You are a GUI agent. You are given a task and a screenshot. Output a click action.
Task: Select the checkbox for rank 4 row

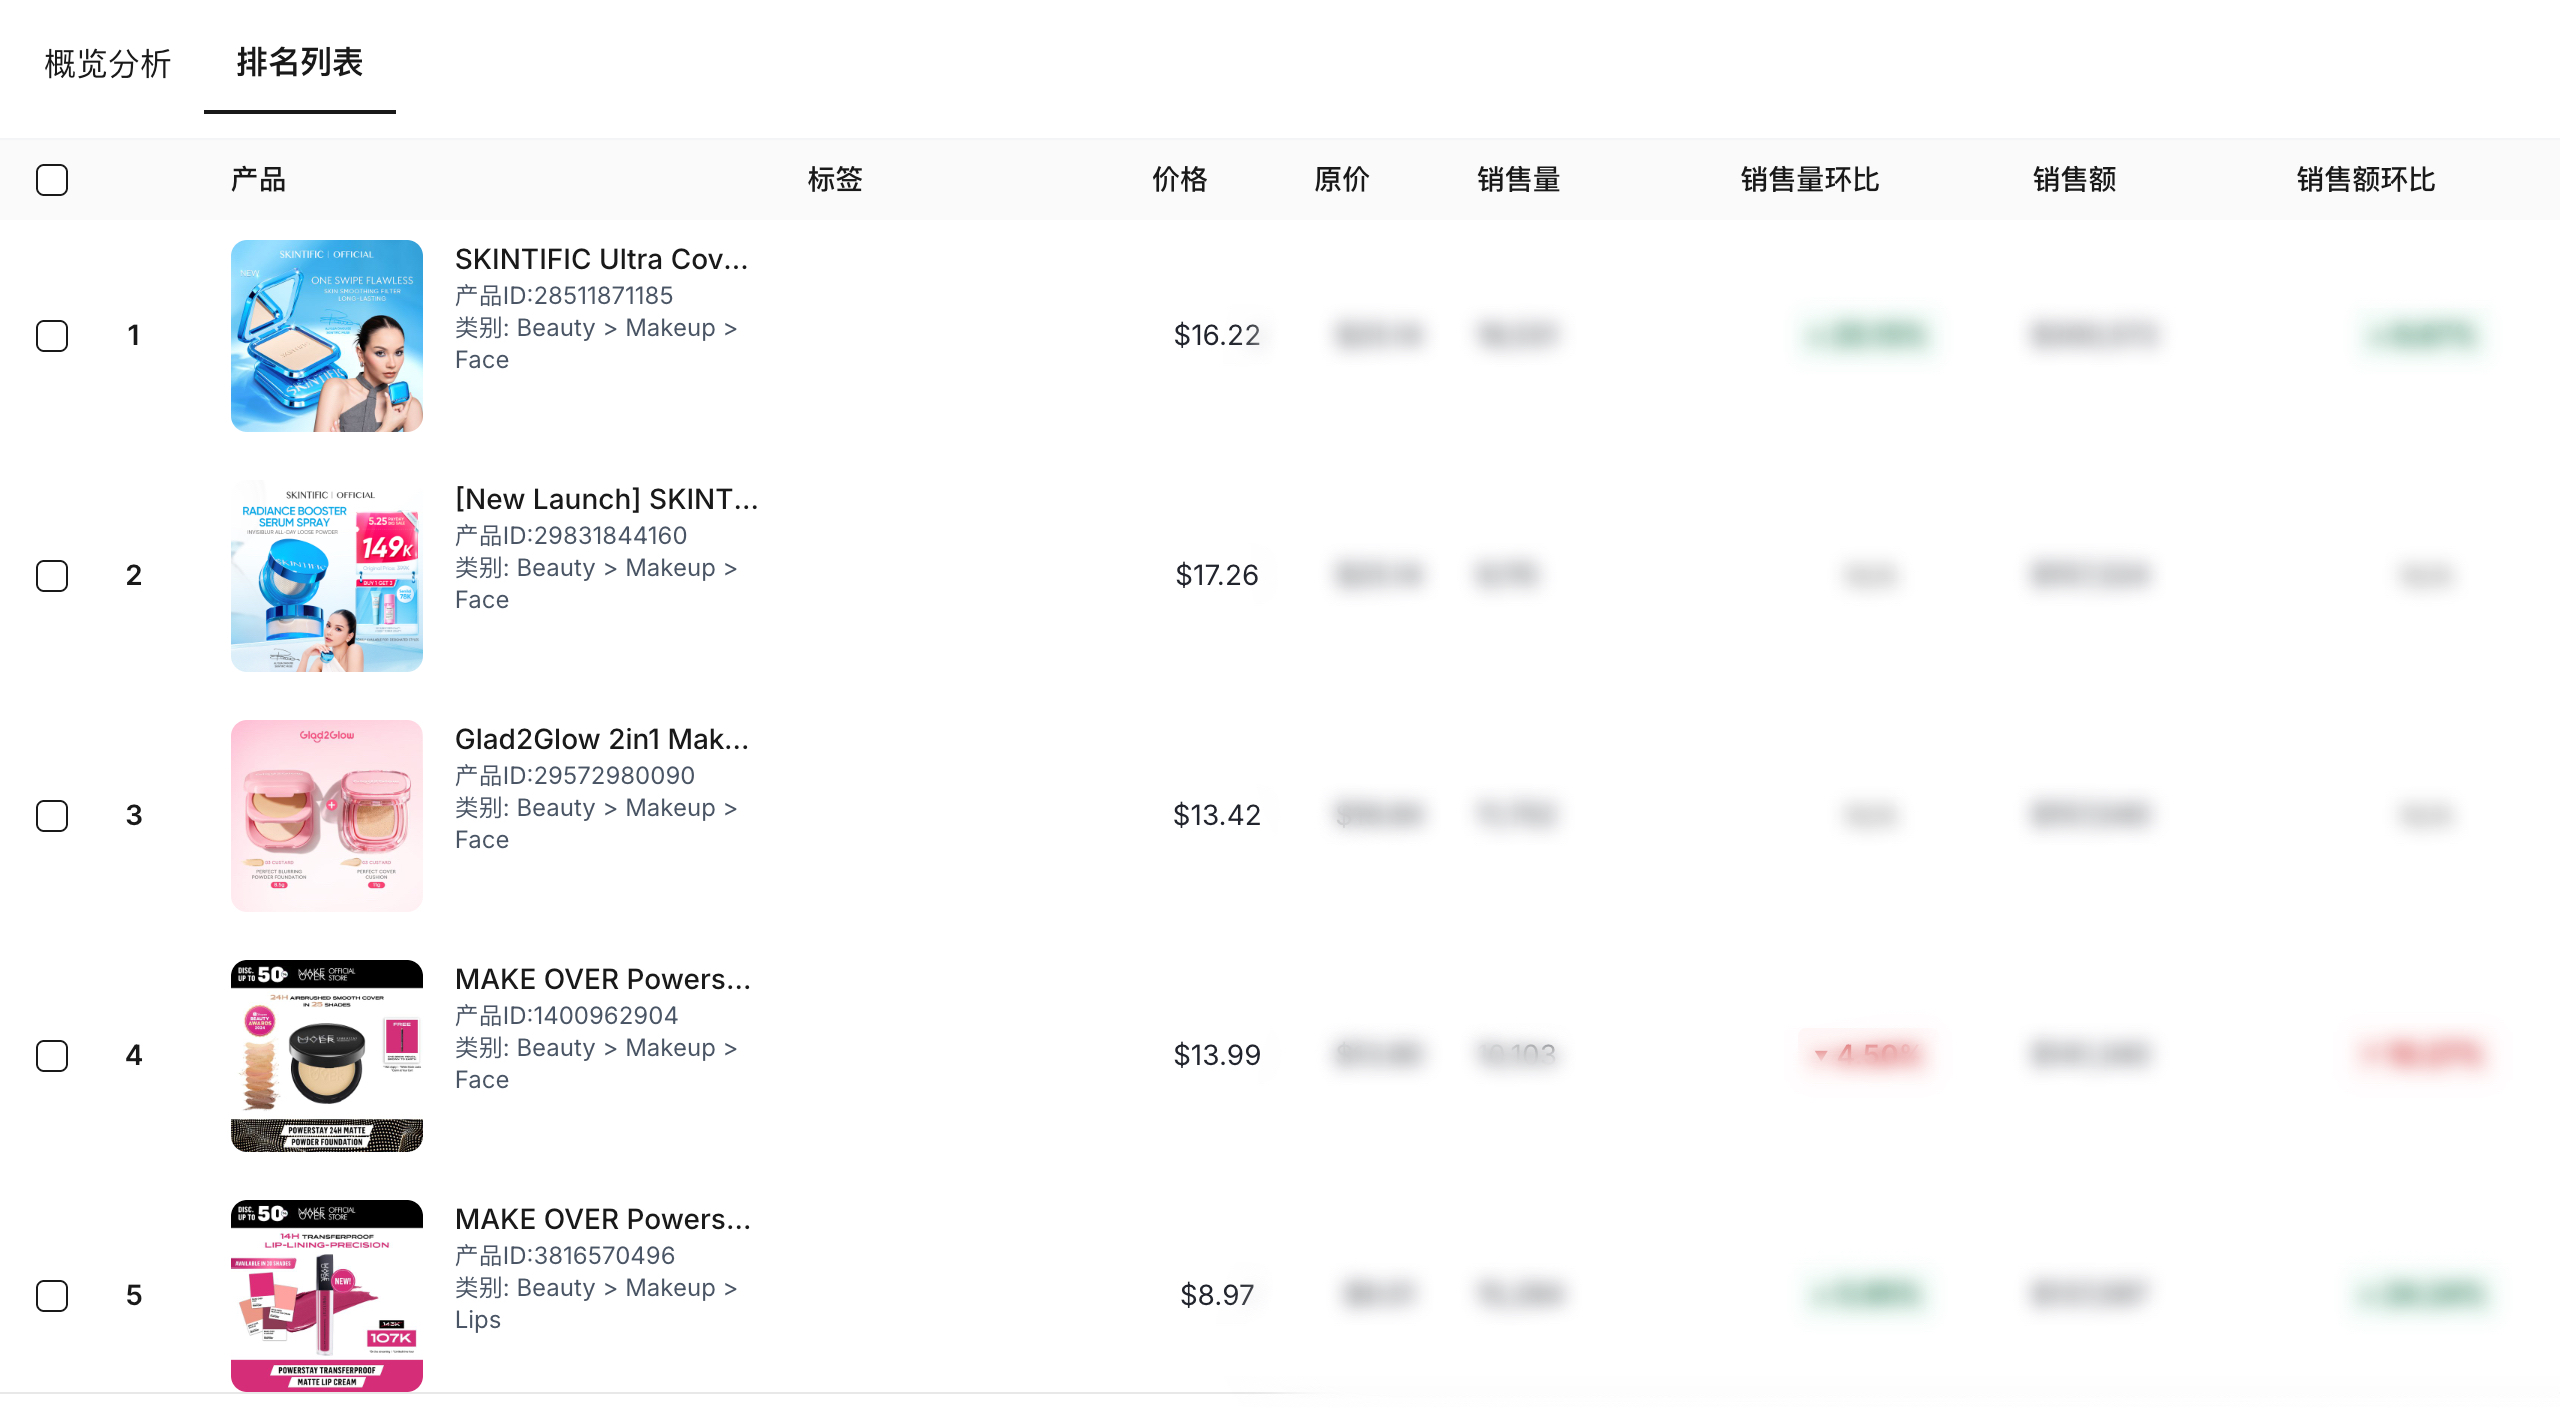coord(52,1056)
